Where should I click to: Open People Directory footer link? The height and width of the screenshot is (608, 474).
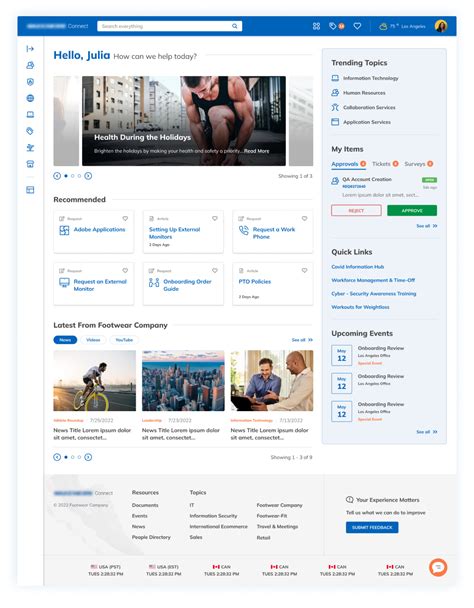151,537
